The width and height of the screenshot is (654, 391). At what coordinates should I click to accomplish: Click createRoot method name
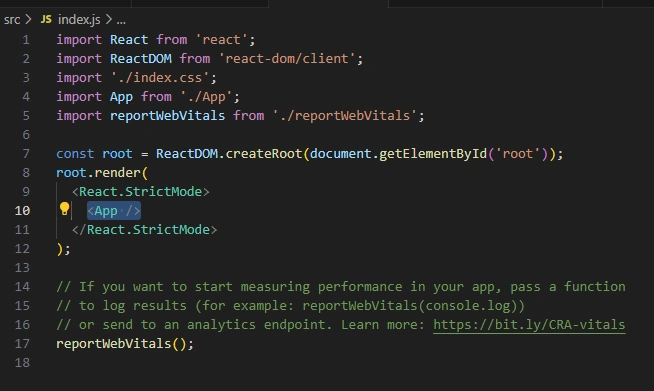[x=264, y=154]
